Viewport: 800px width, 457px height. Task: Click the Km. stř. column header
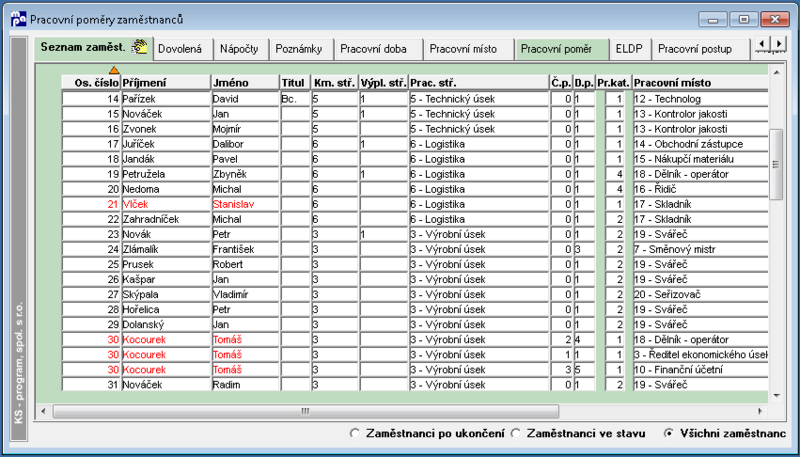coord(335,83)
